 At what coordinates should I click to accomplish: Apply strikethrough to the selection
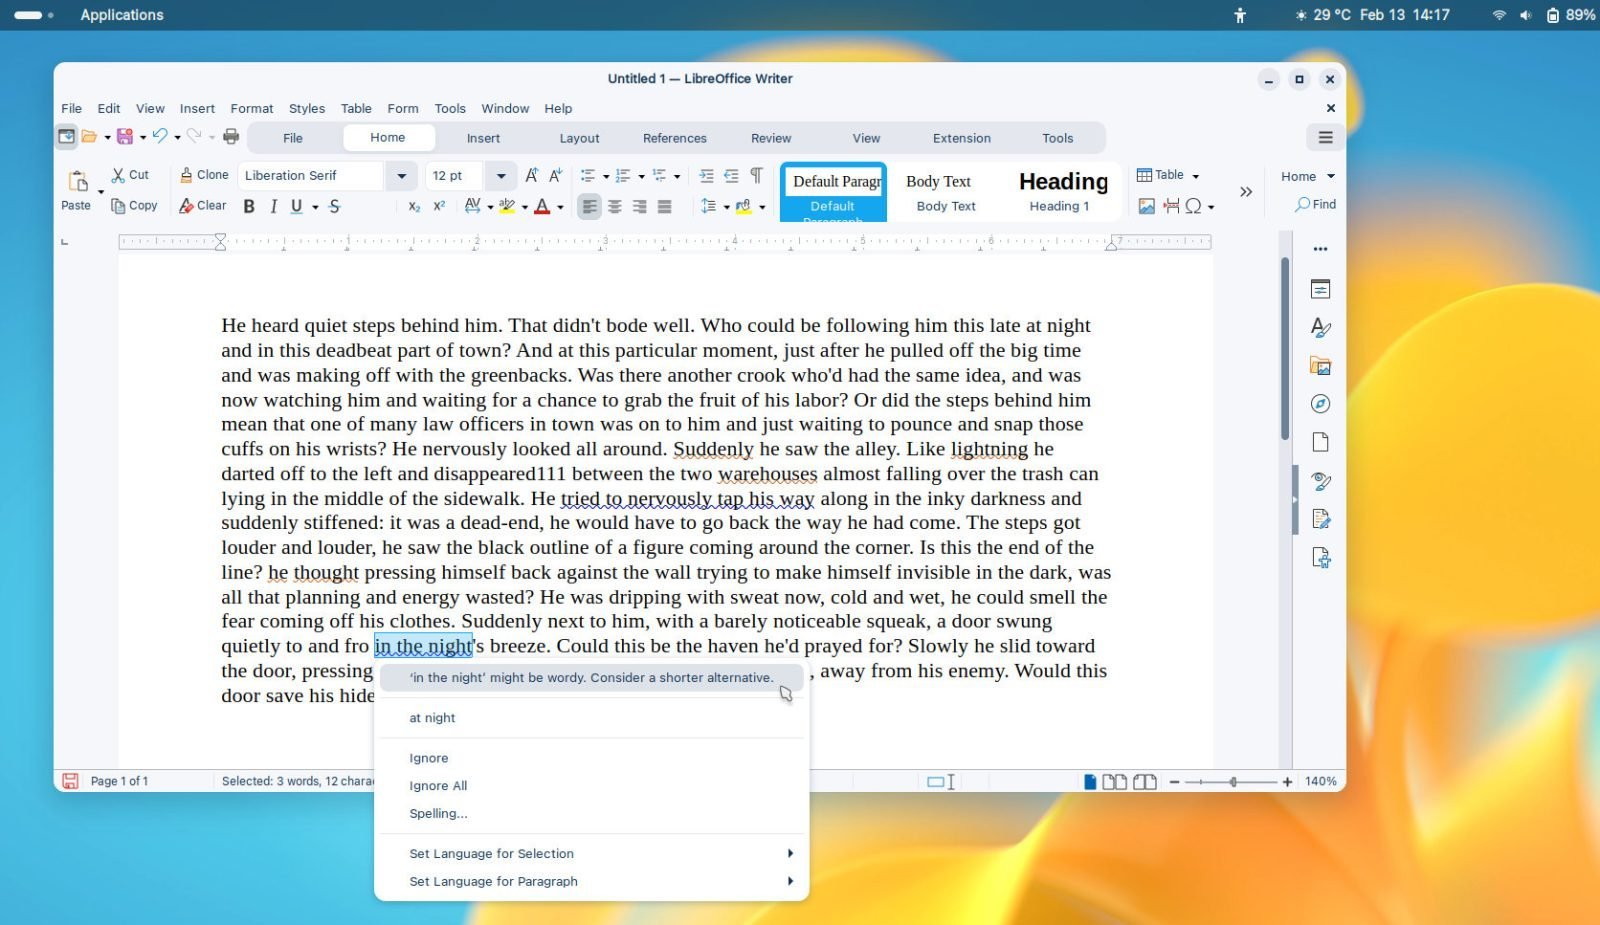click(335, 207)
